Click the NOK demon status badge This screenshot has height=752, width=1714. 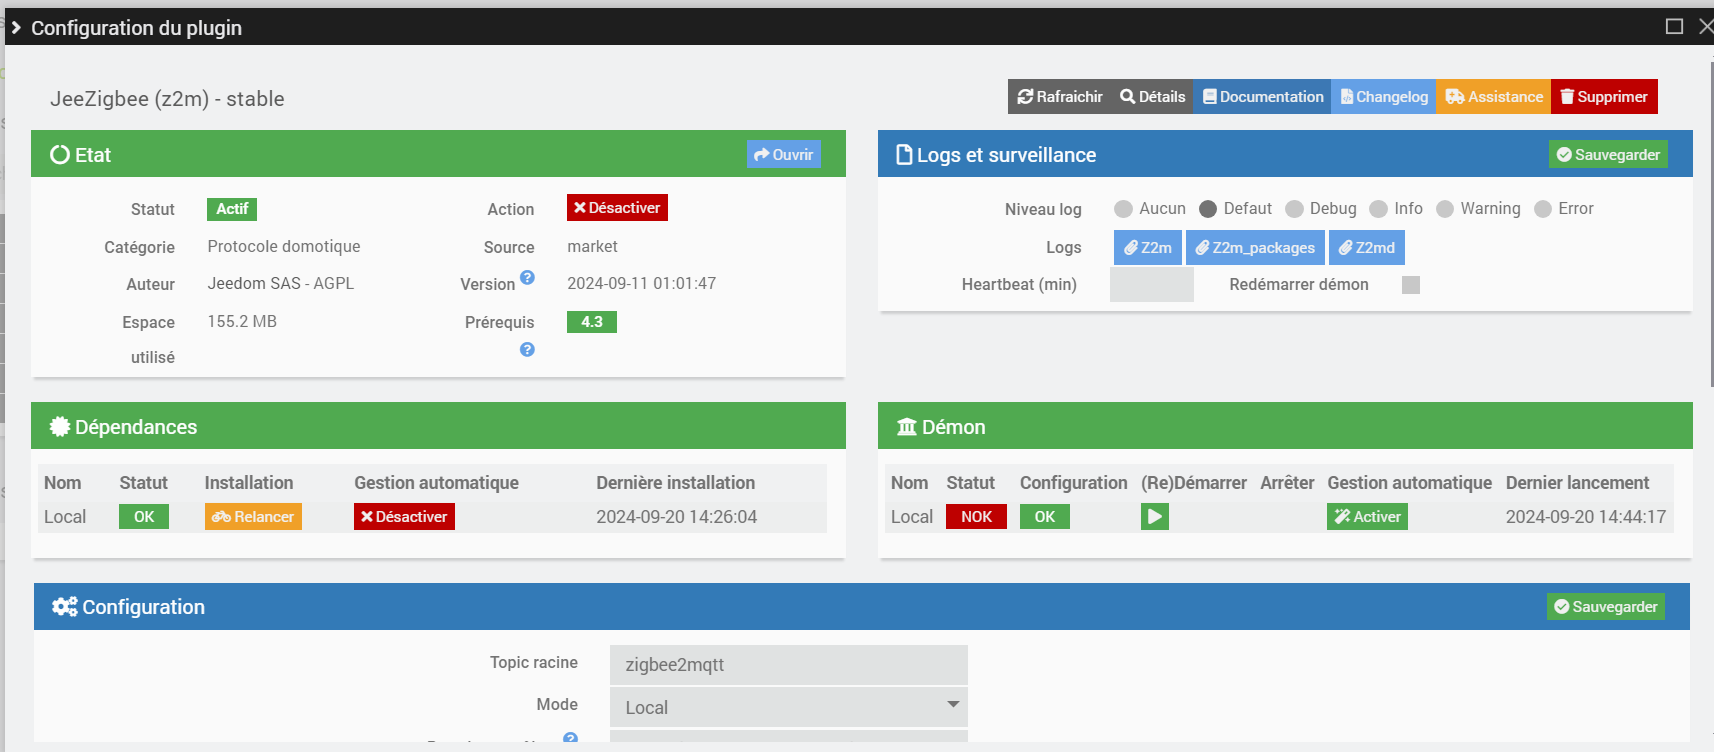coord(976,517)
